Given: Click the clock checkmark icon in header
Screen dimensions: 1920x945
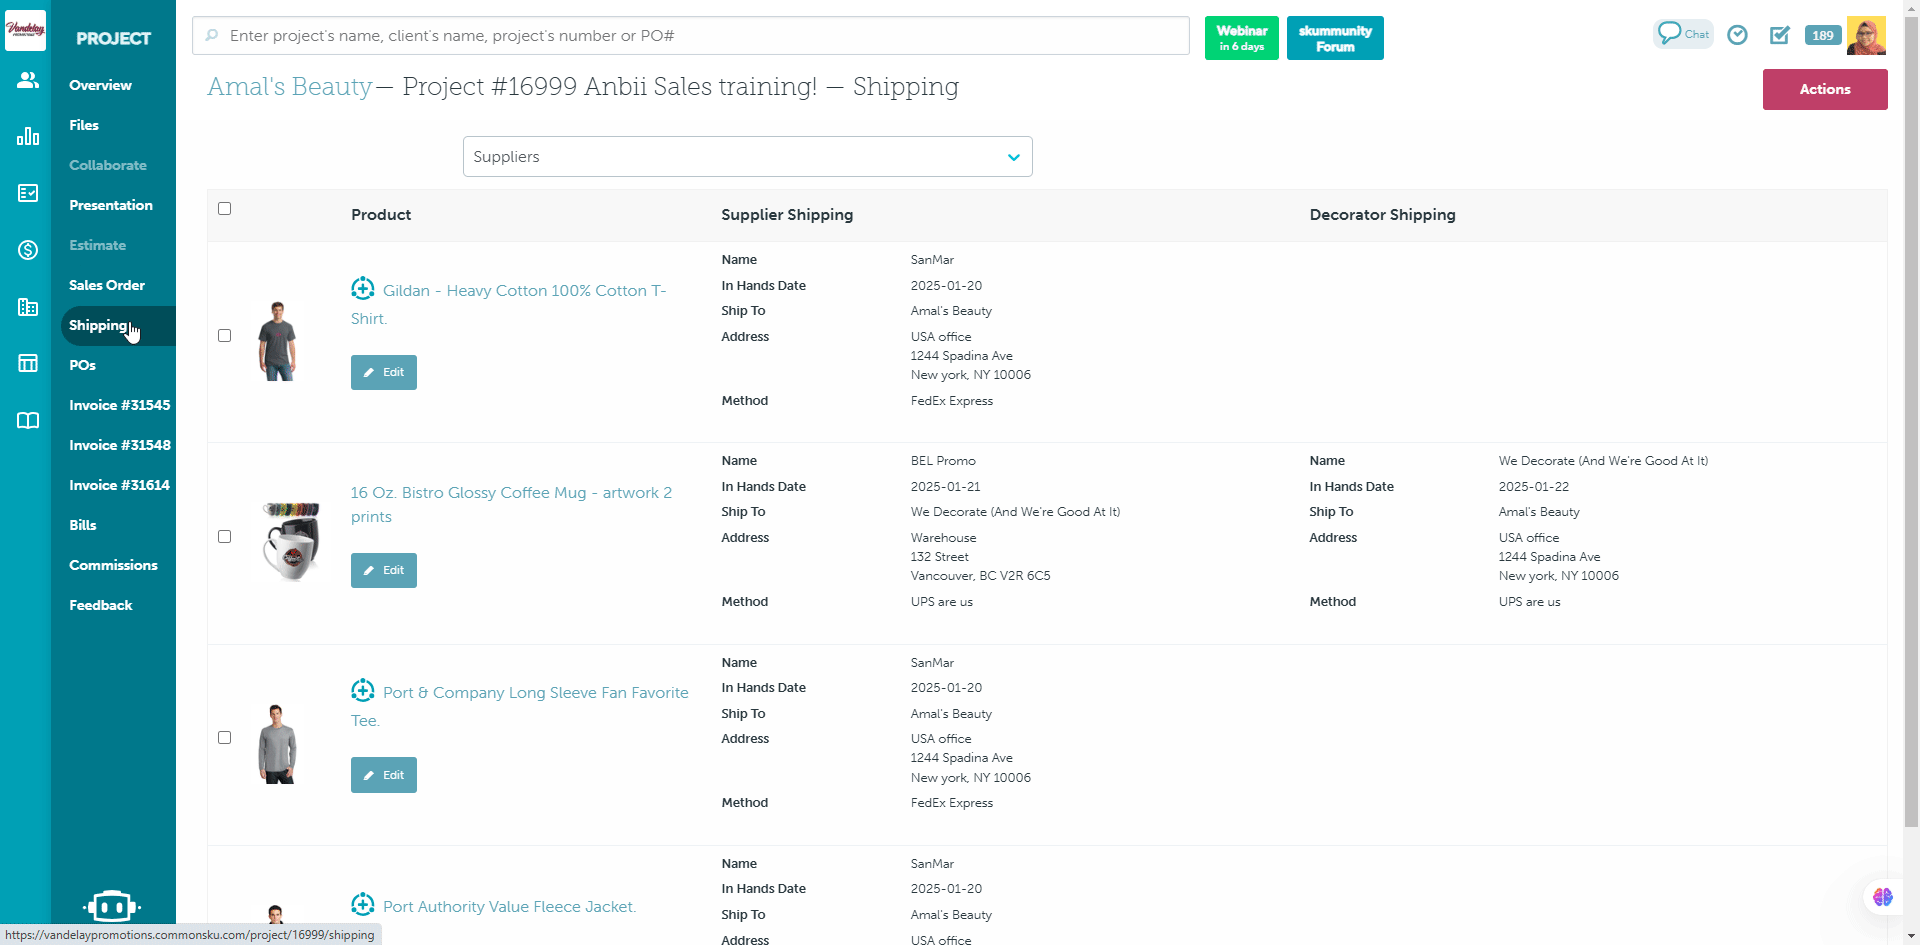Looking at the screenshot, I should click(x=1737, y=35).
